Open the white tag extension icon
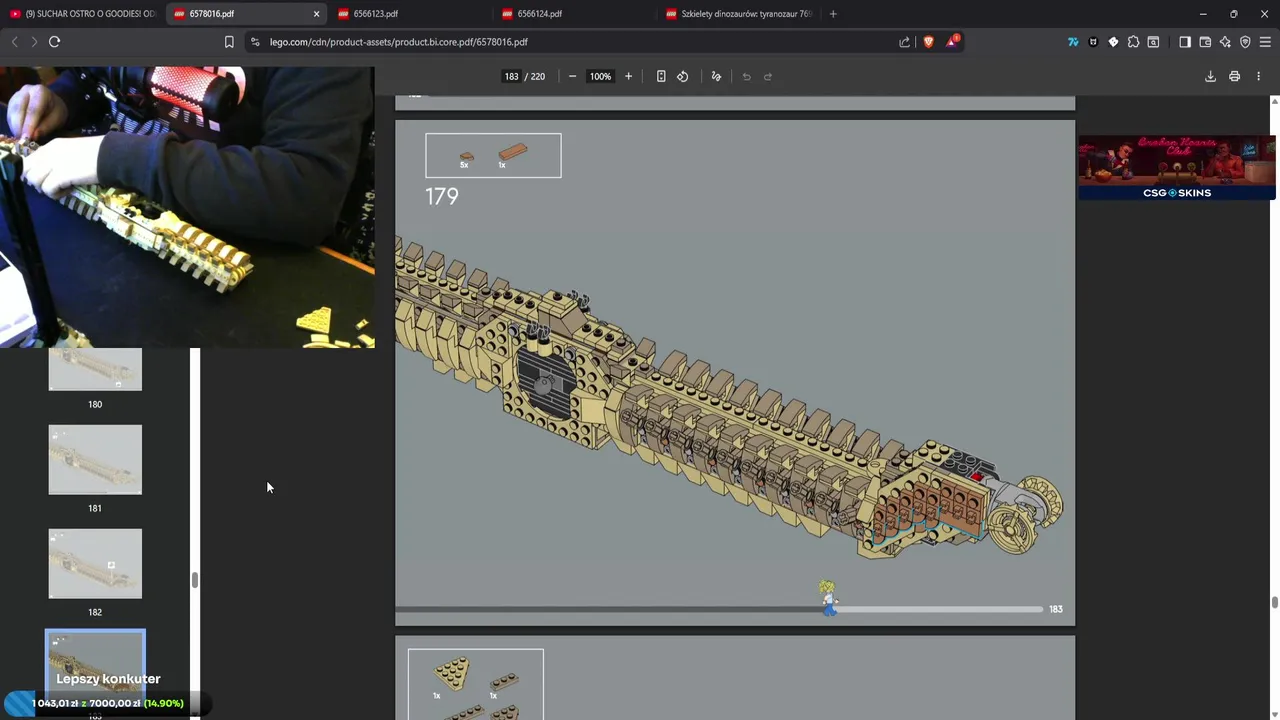The image size is (1280, 720). pyautogui.click(x=1113, y=42)
